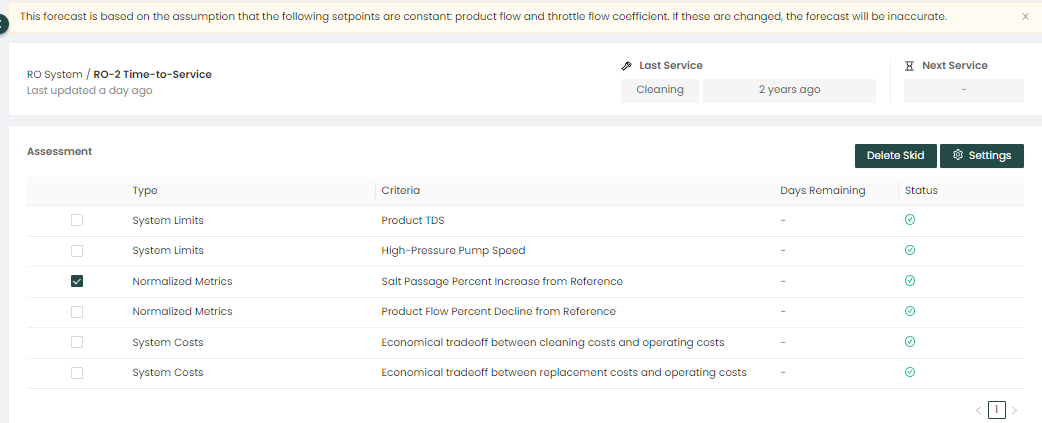Go to next page arrow
This screenshot has width=1042, height=423.
pyautogui.click(x=1014, y=410)
